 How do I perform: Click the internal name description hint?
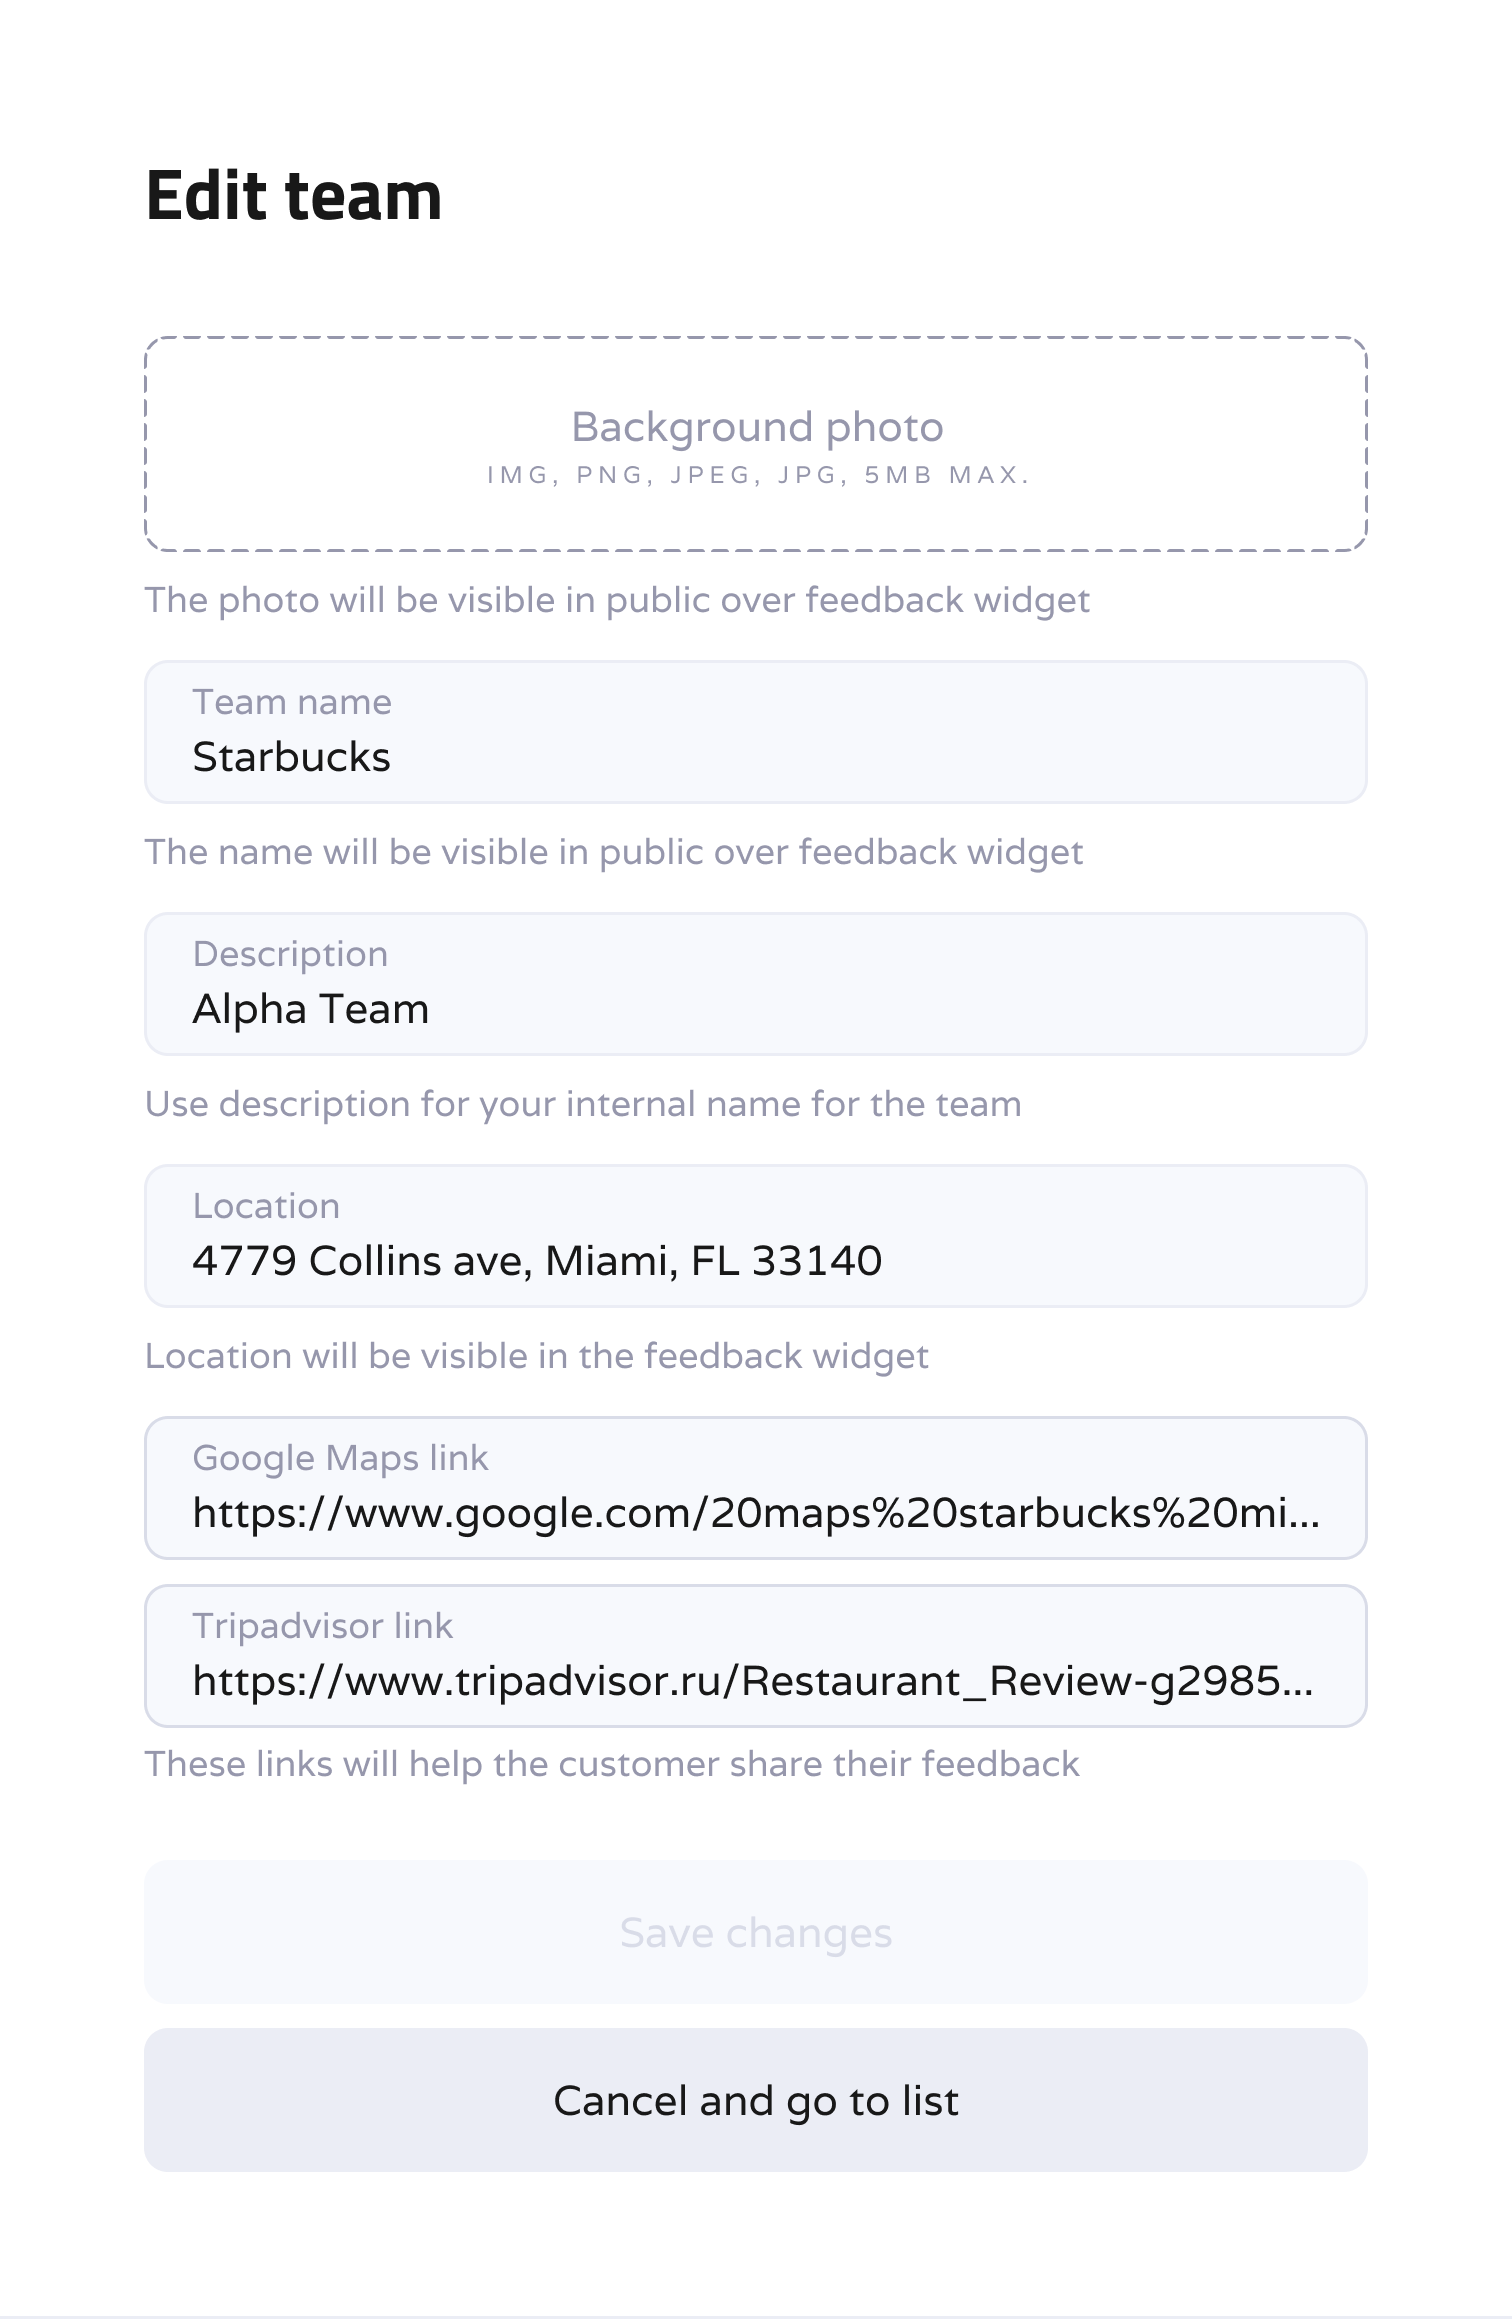583,1104
